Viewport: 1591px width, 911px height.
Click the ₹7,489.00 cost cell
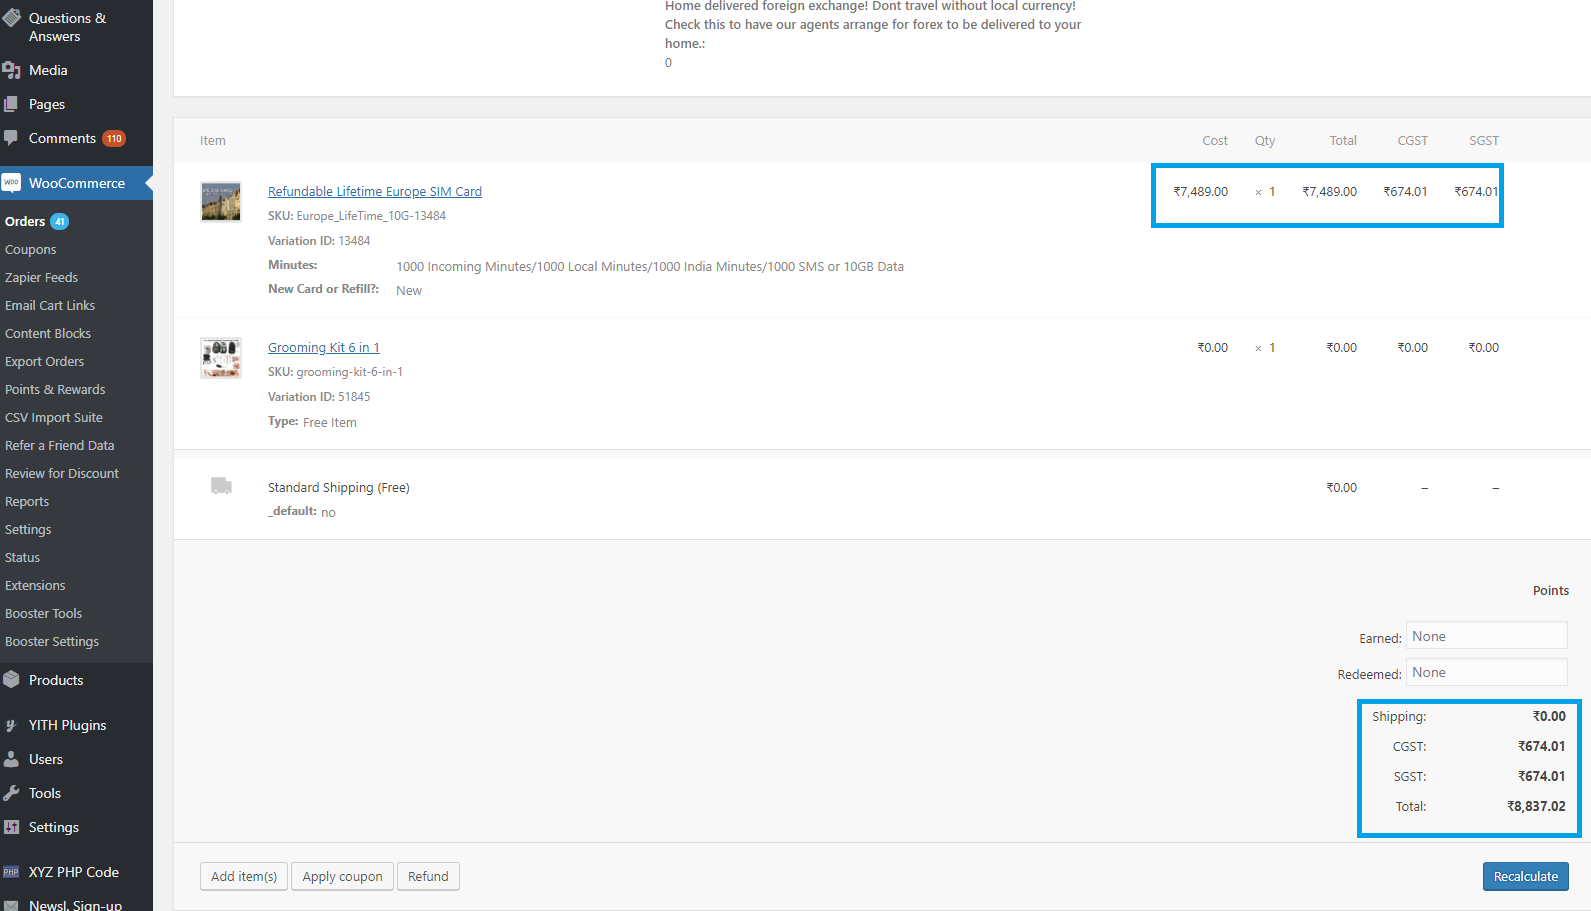coord(1200,192)
